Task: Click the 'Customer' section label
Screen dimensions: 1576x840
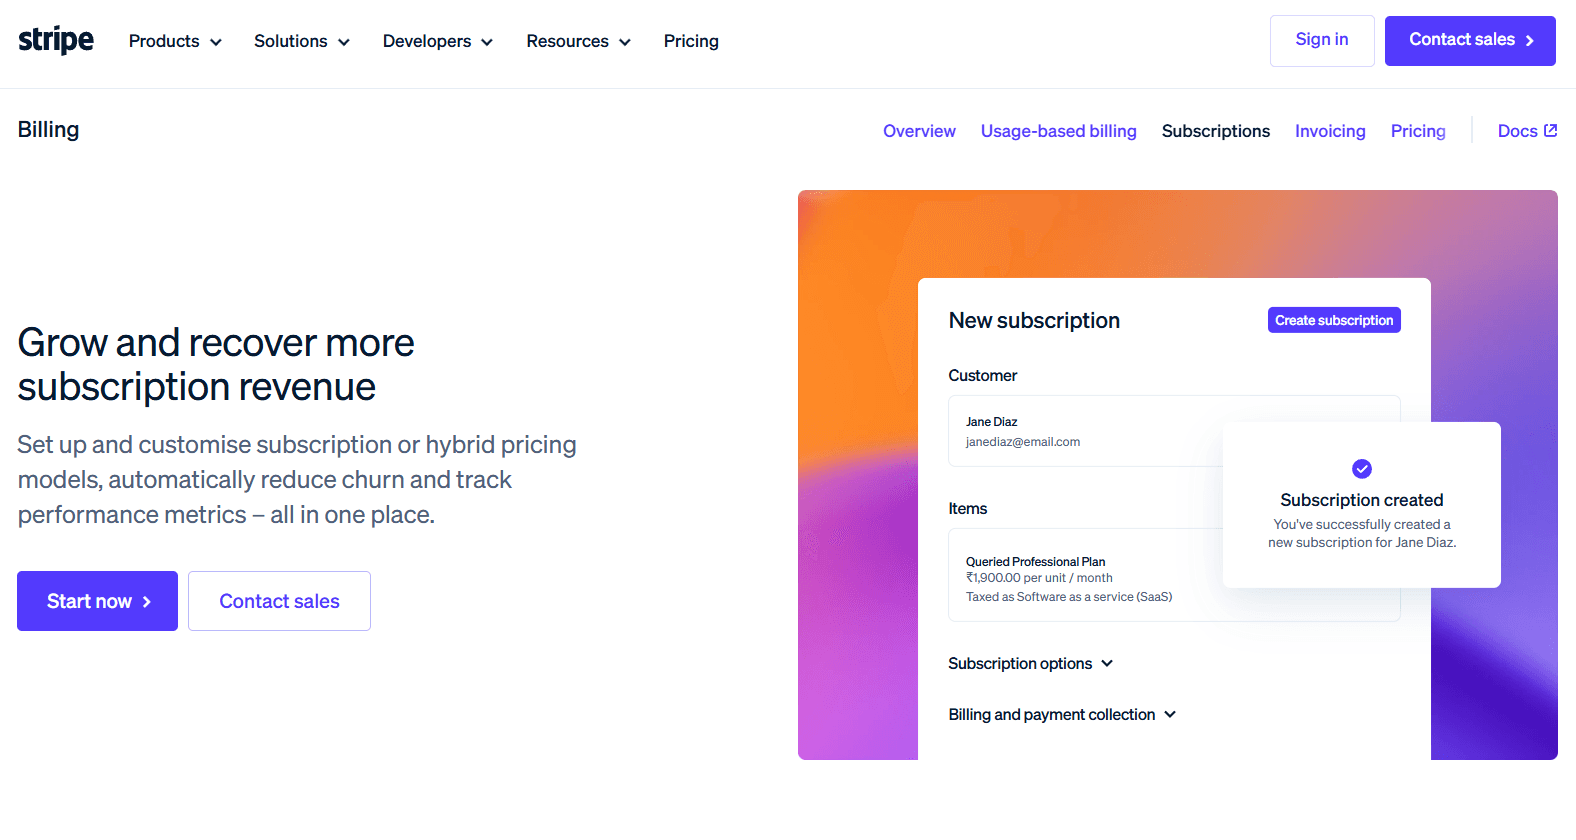Action: click(982, 375)
